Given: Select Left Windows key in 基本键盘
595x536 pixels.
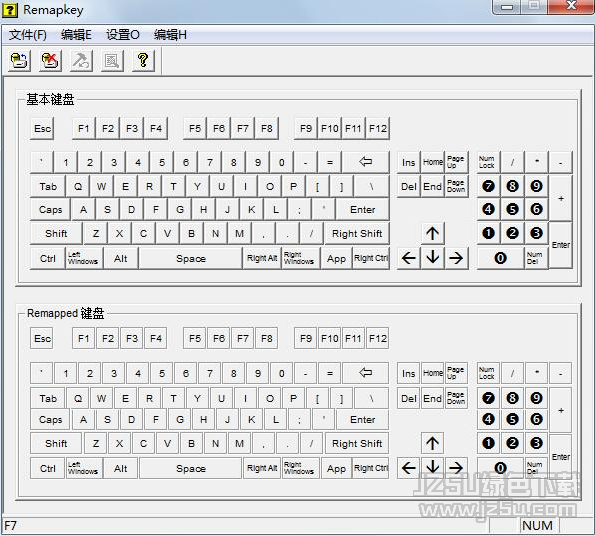Looking at the screenshot, I should pos(83,258).
